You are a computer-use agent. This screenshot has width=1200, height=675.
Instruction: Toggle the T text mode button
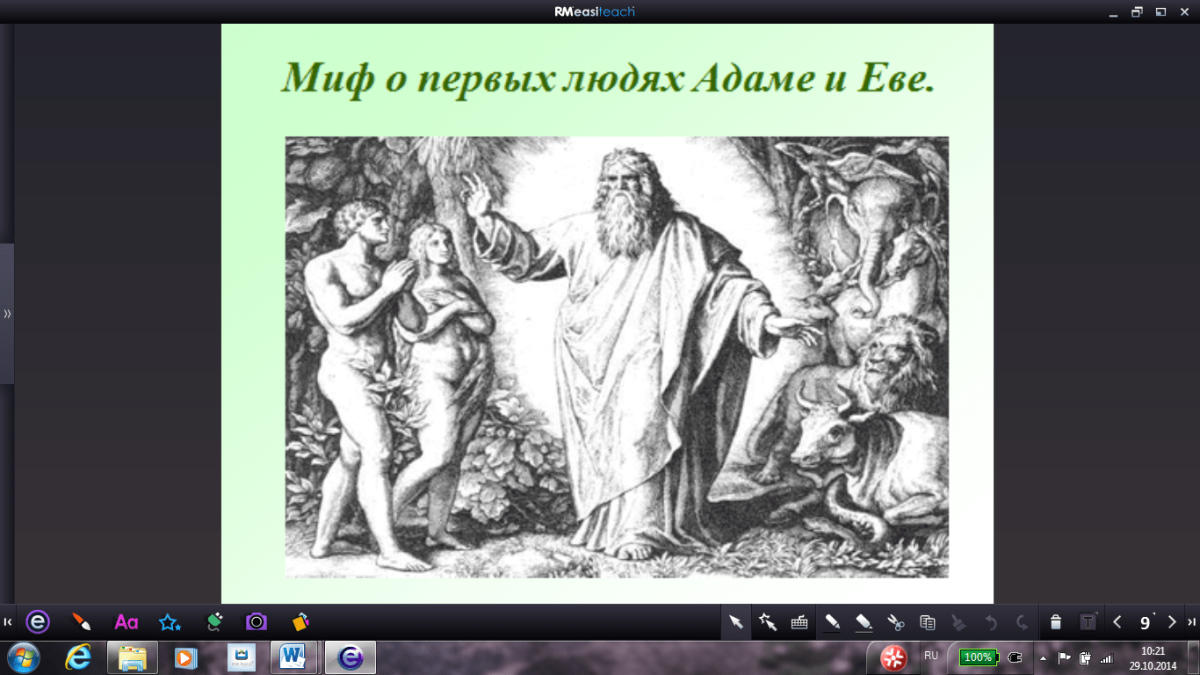coord(1088,622)
